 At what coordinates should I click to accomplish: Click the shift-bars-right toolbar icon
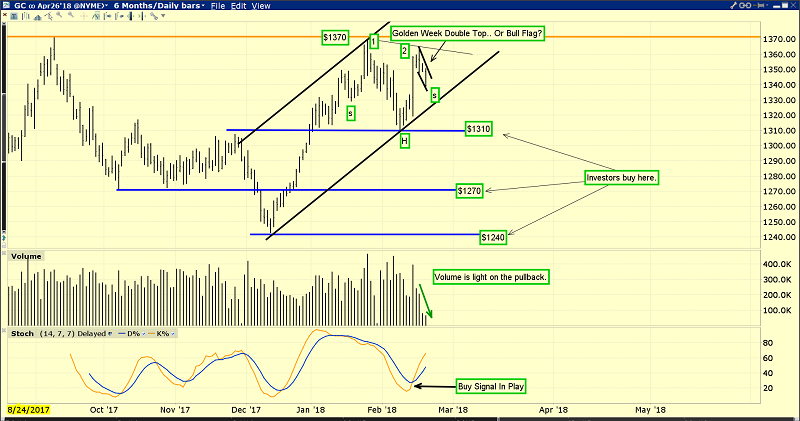[119, 16]
